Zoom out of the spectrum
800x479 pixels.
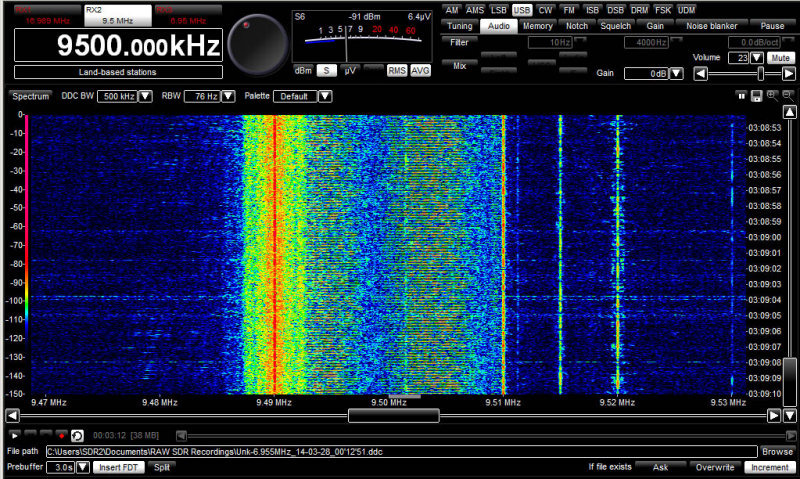pyautogui.click(x=788, y=95)
